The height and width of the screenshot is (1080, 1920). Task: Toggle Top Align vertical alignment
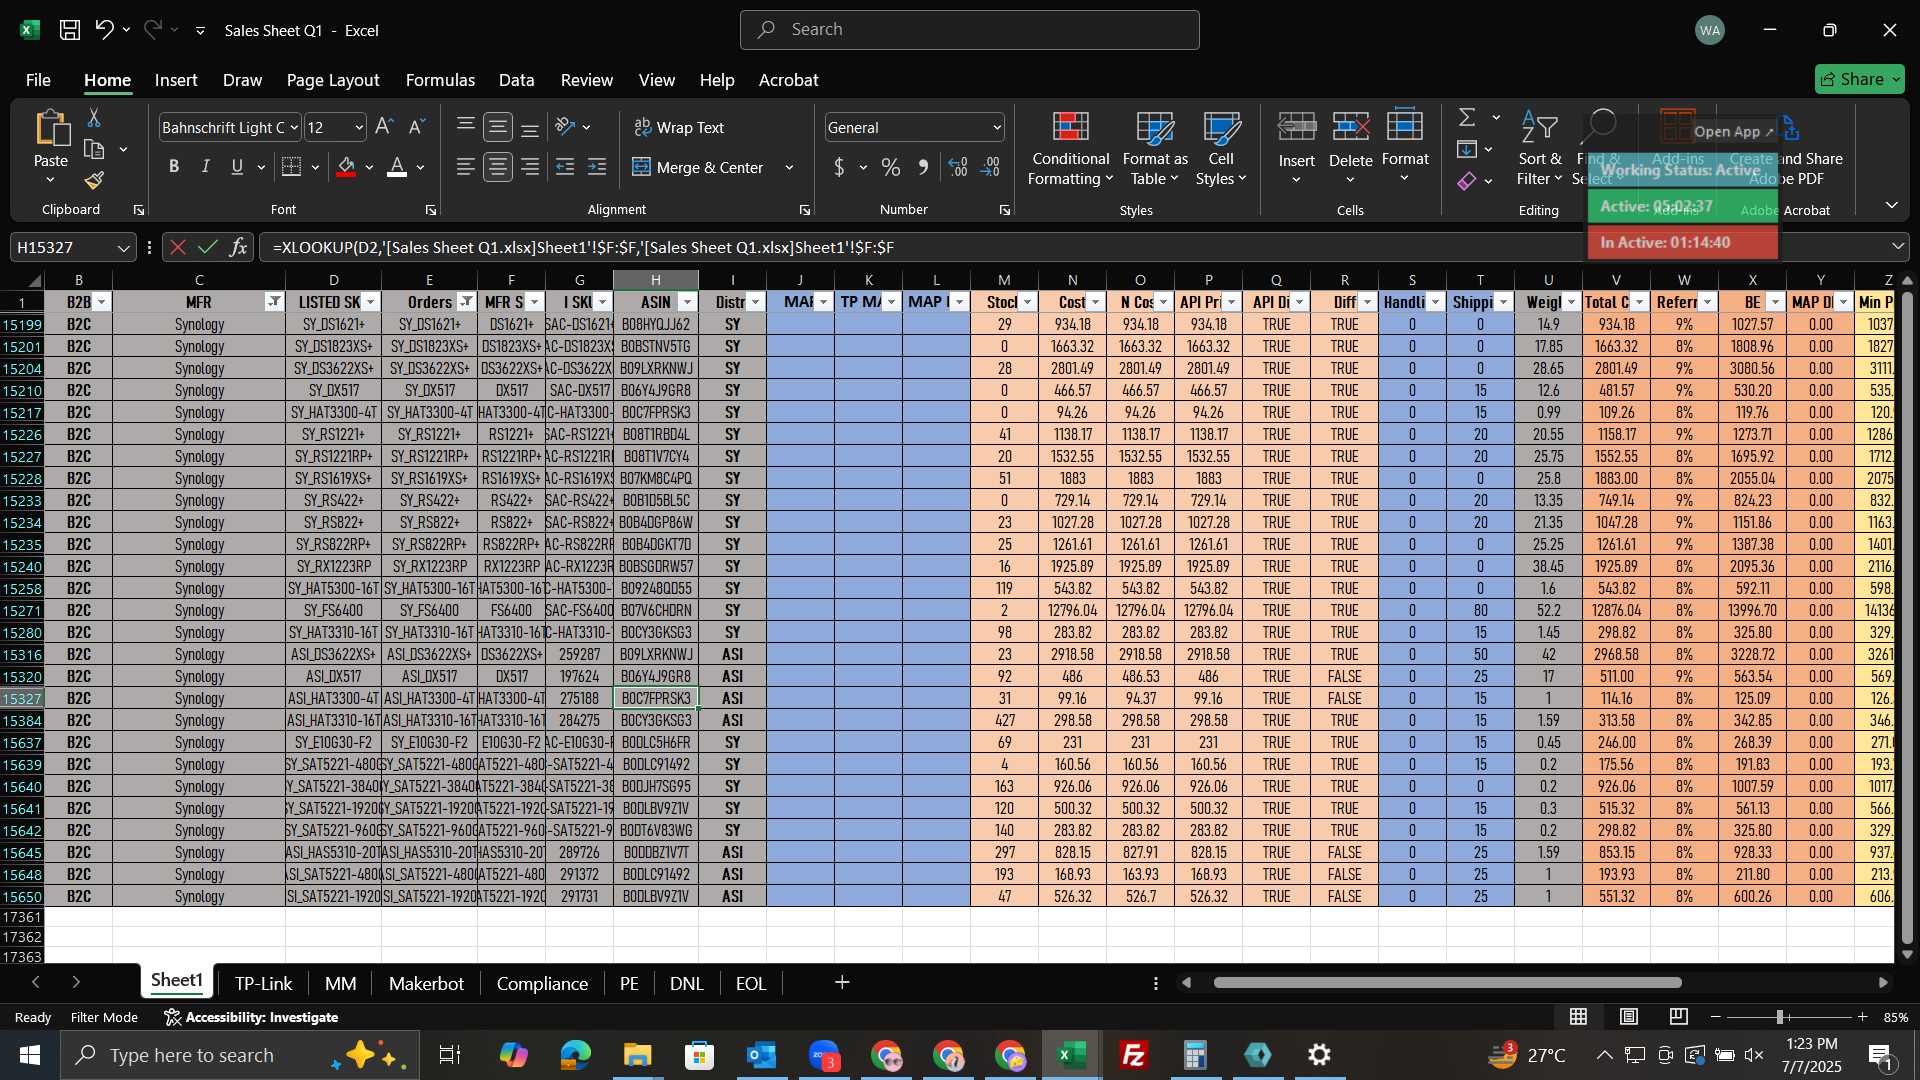[x=466, y=127]
